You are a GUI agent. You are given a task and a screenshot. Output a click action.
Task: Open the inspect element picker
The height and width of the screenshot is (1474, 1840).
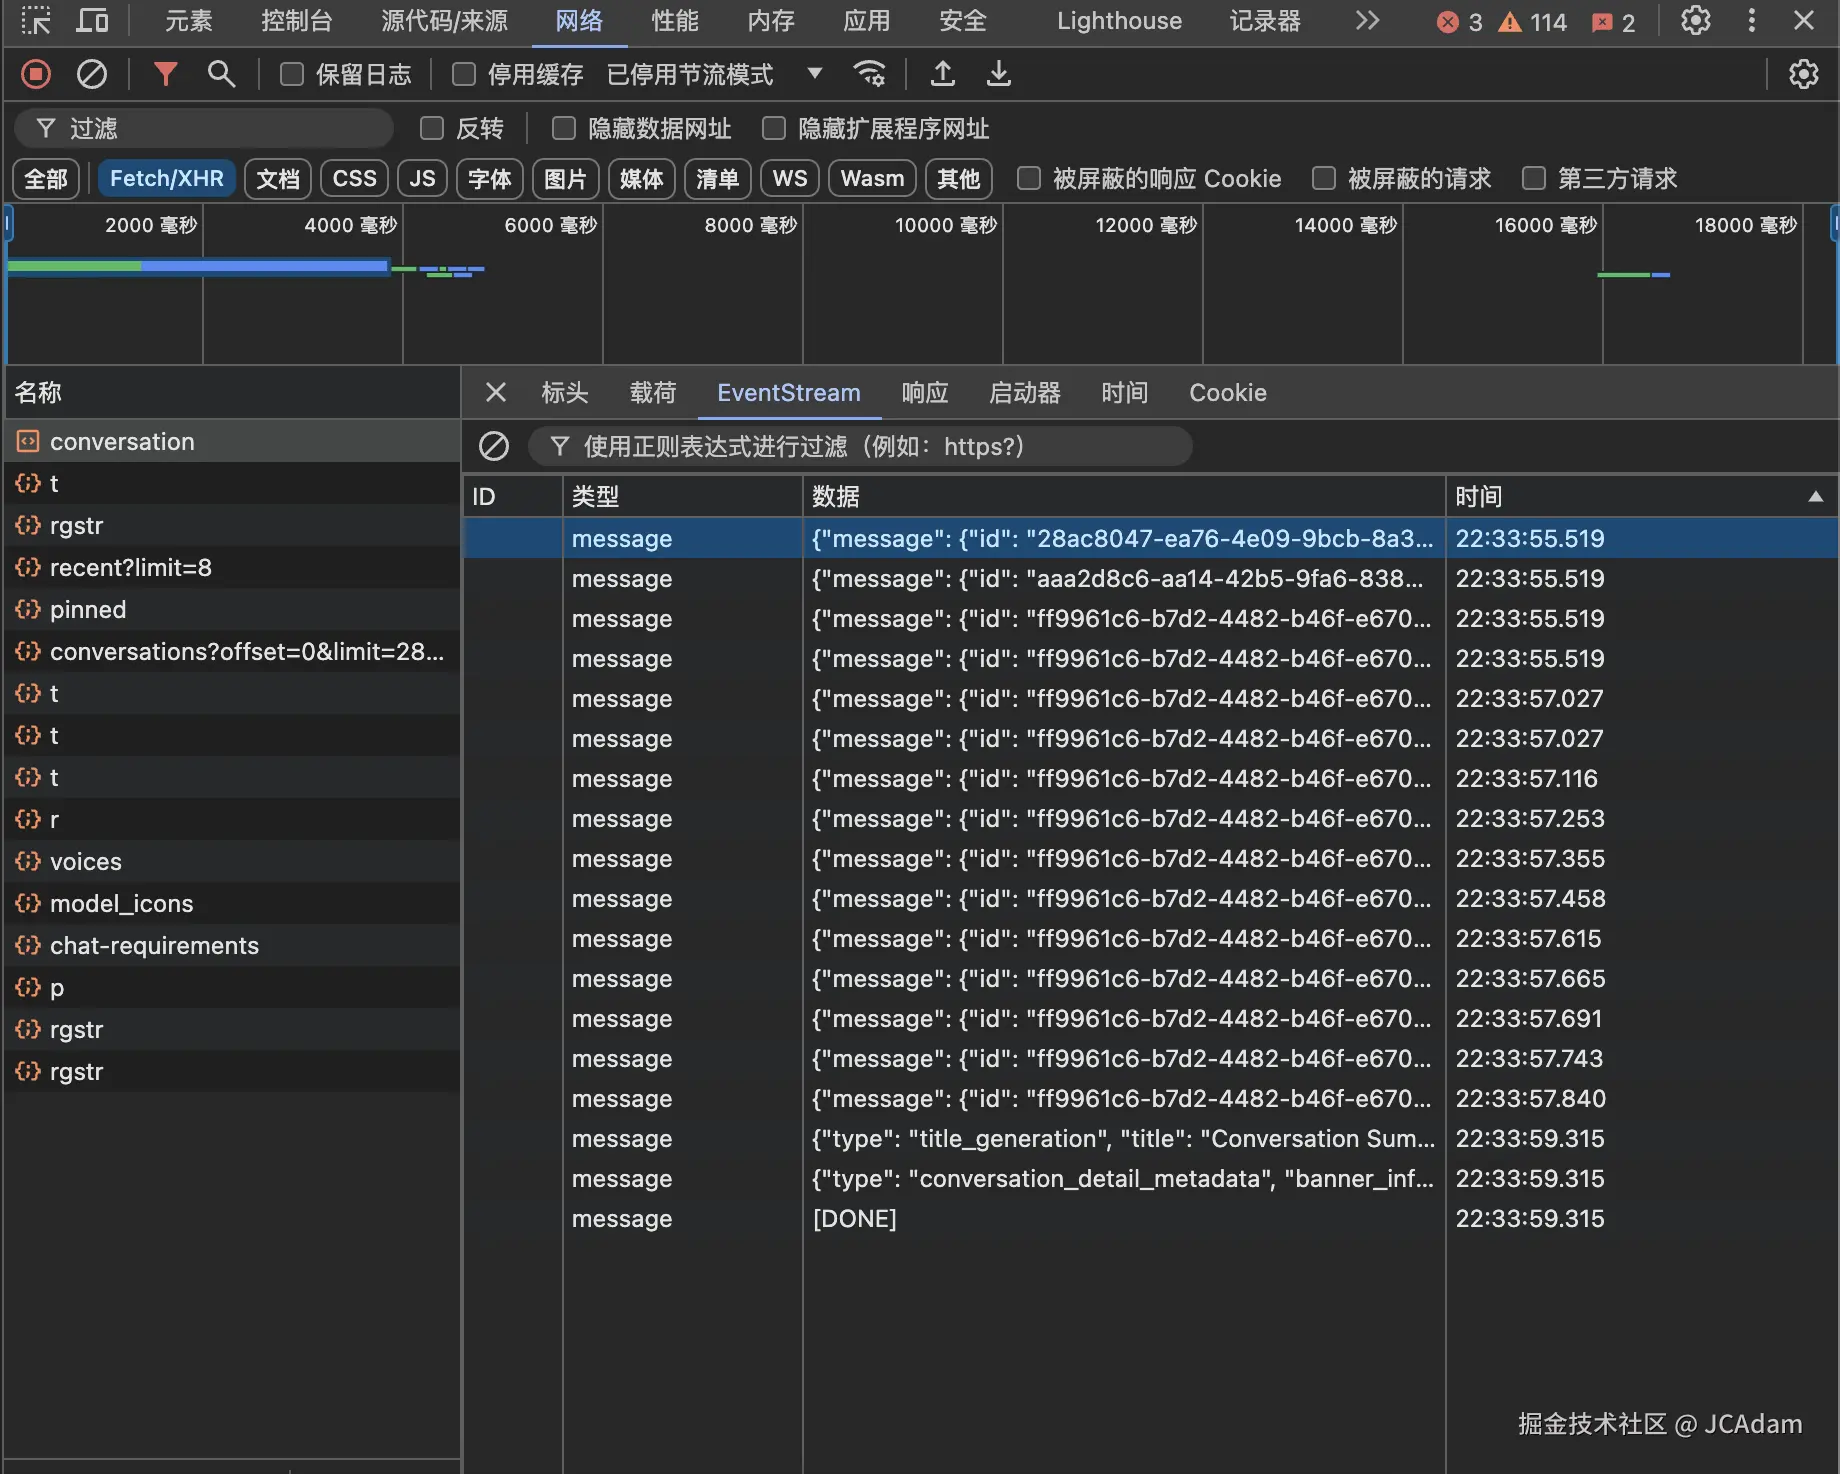(x=36, y=21)
